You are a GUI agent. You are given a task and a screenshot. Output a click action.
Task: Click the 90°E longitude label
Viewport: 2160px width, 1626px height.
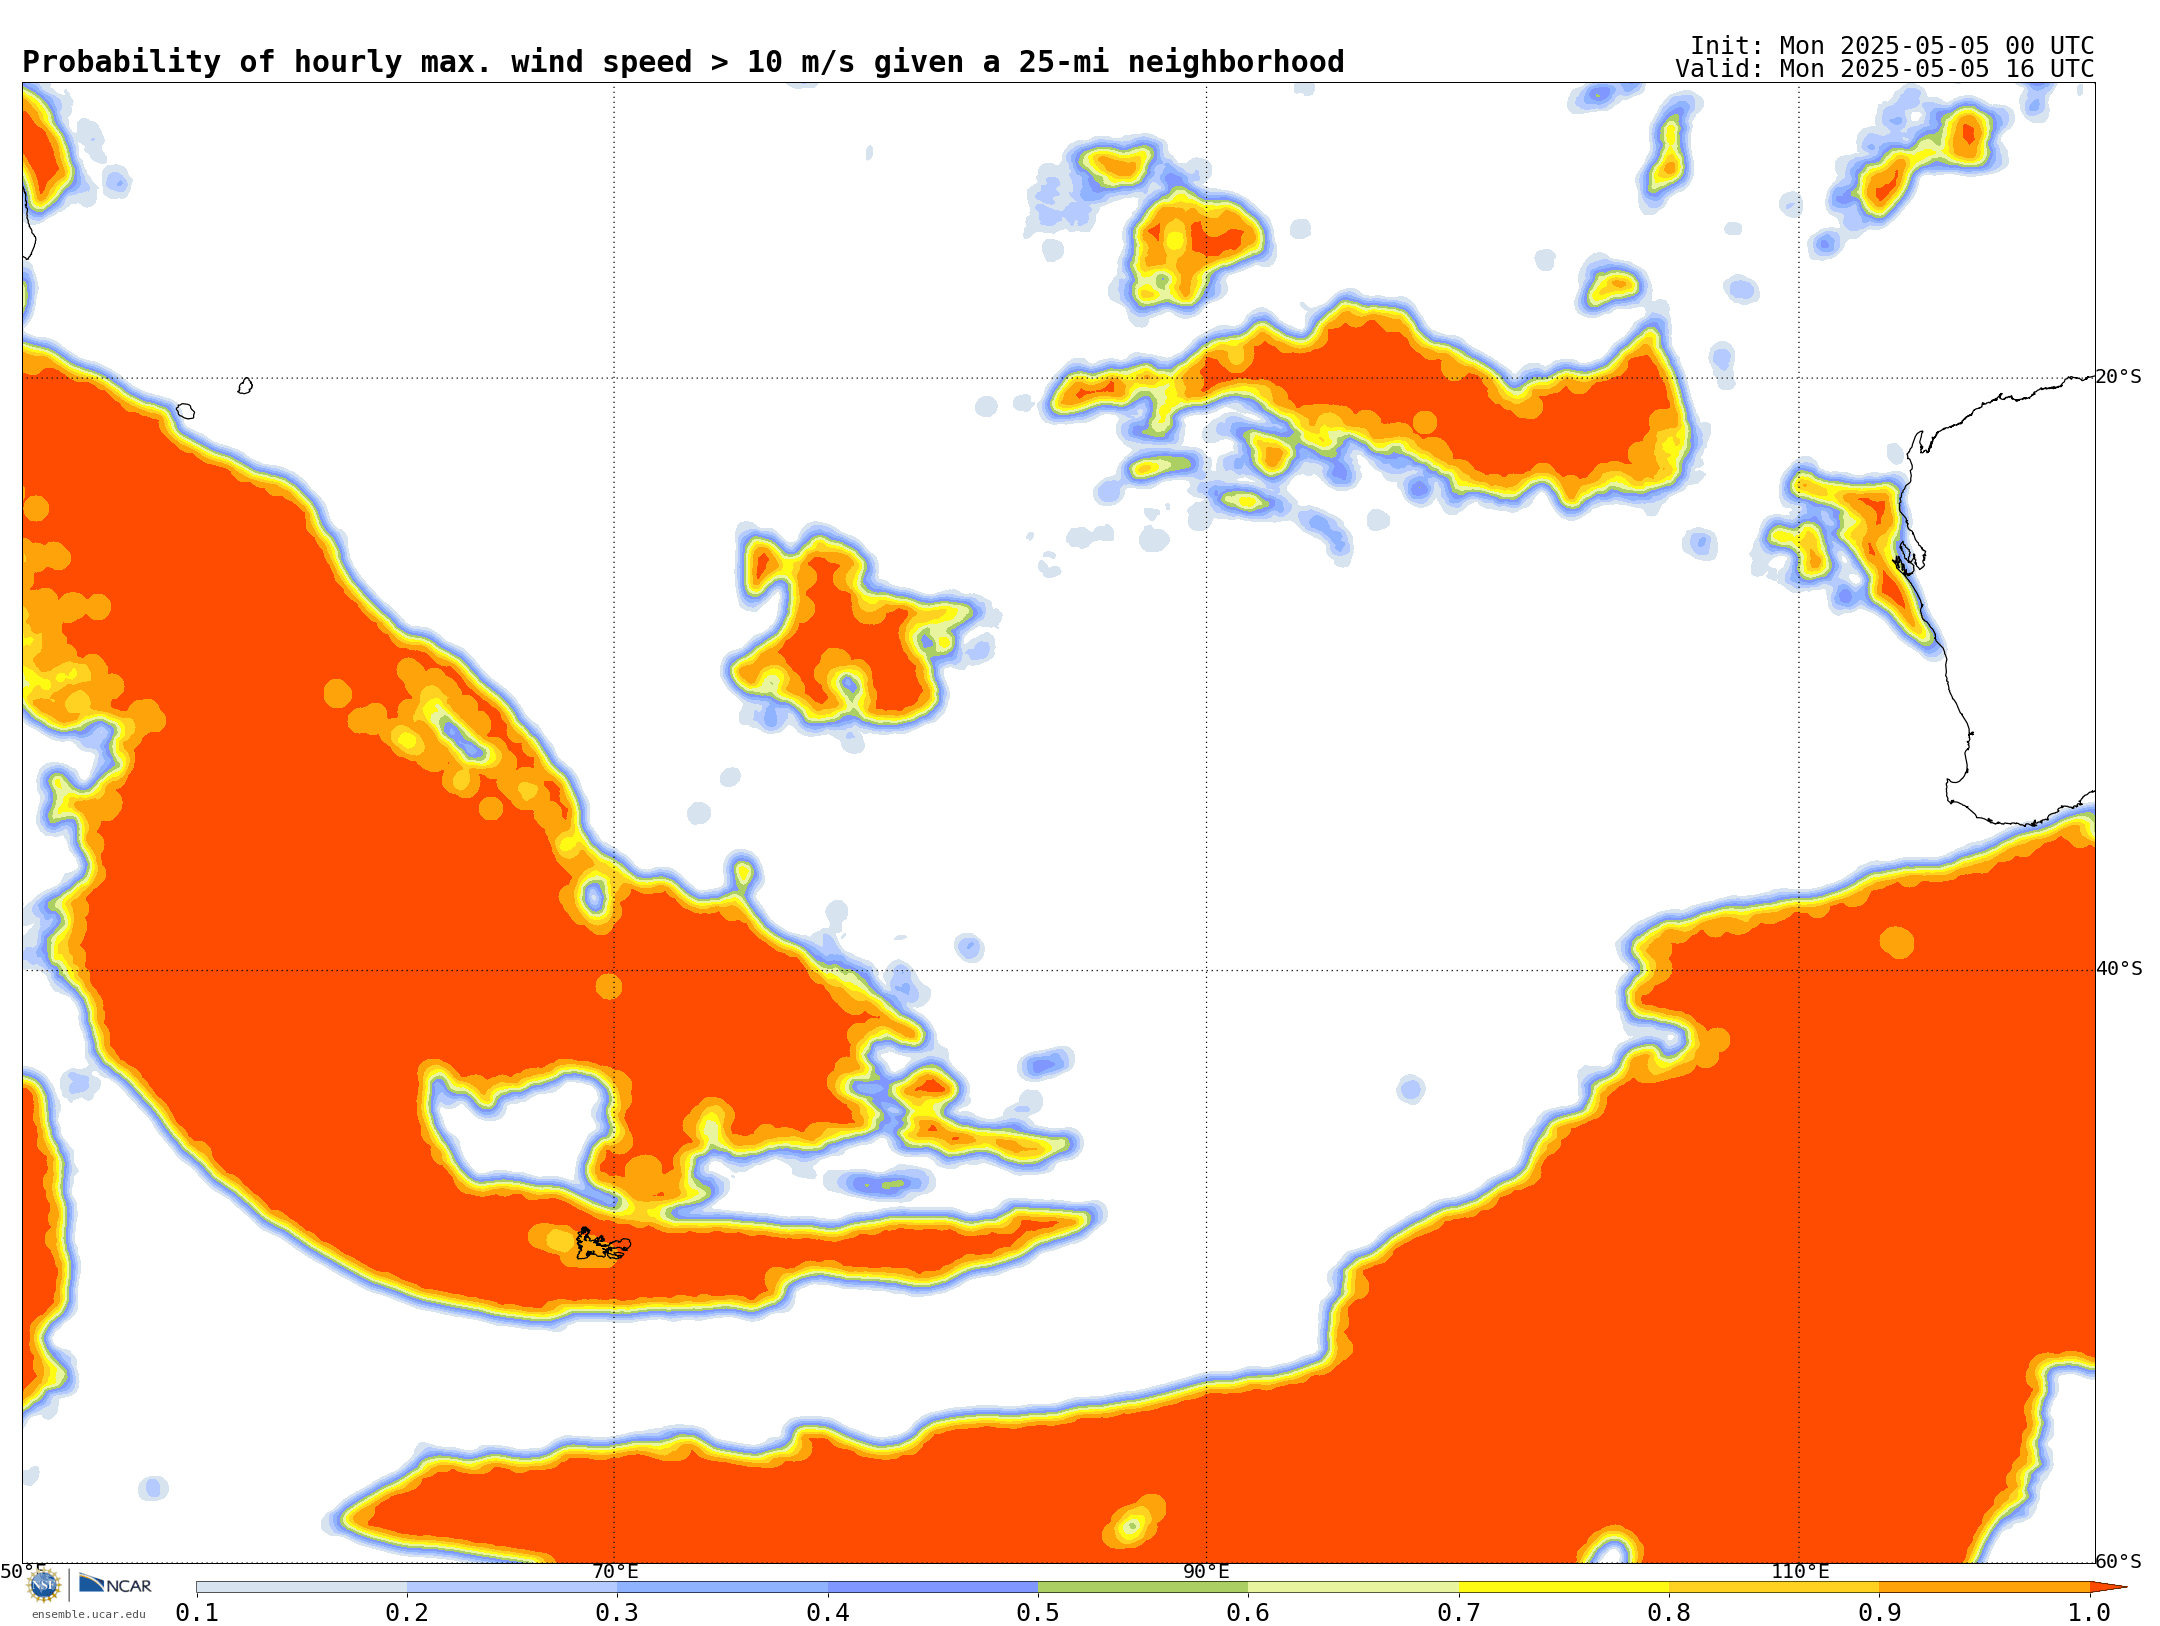pyautogui.click(x=1207, y=1571)
